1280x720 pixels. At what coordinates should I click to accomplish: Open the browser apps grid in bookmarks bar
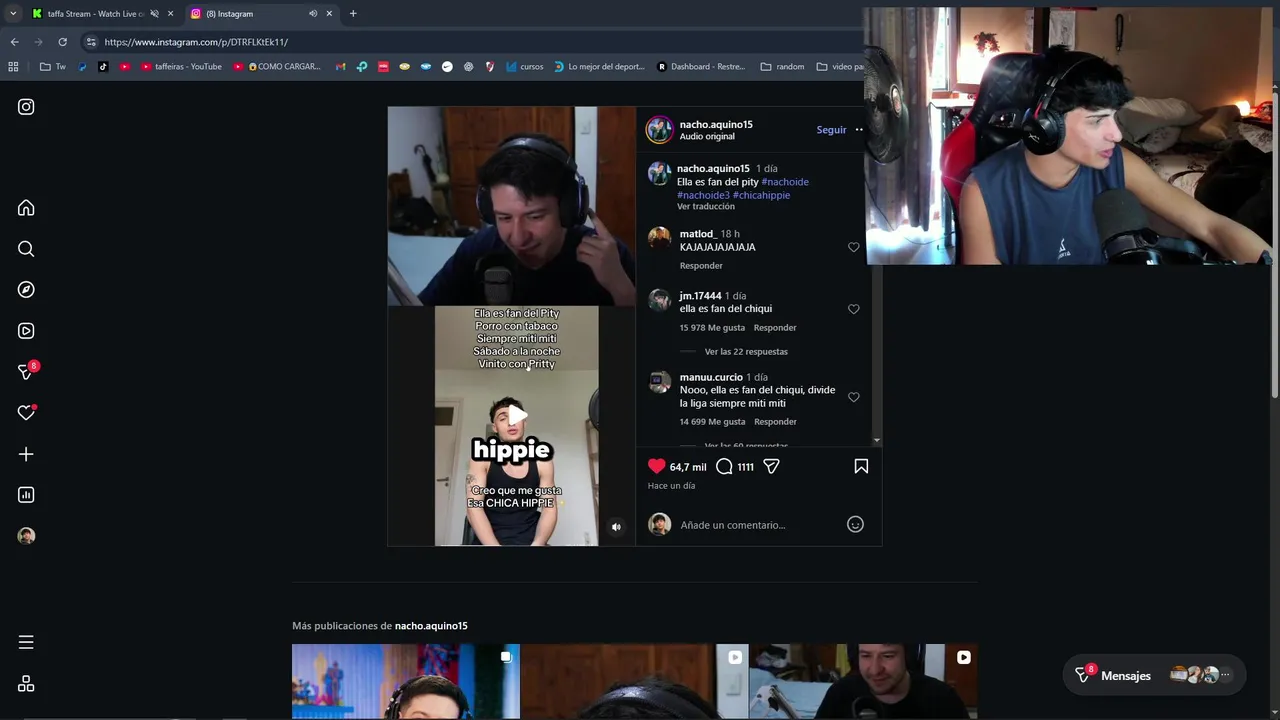(13, 67)
